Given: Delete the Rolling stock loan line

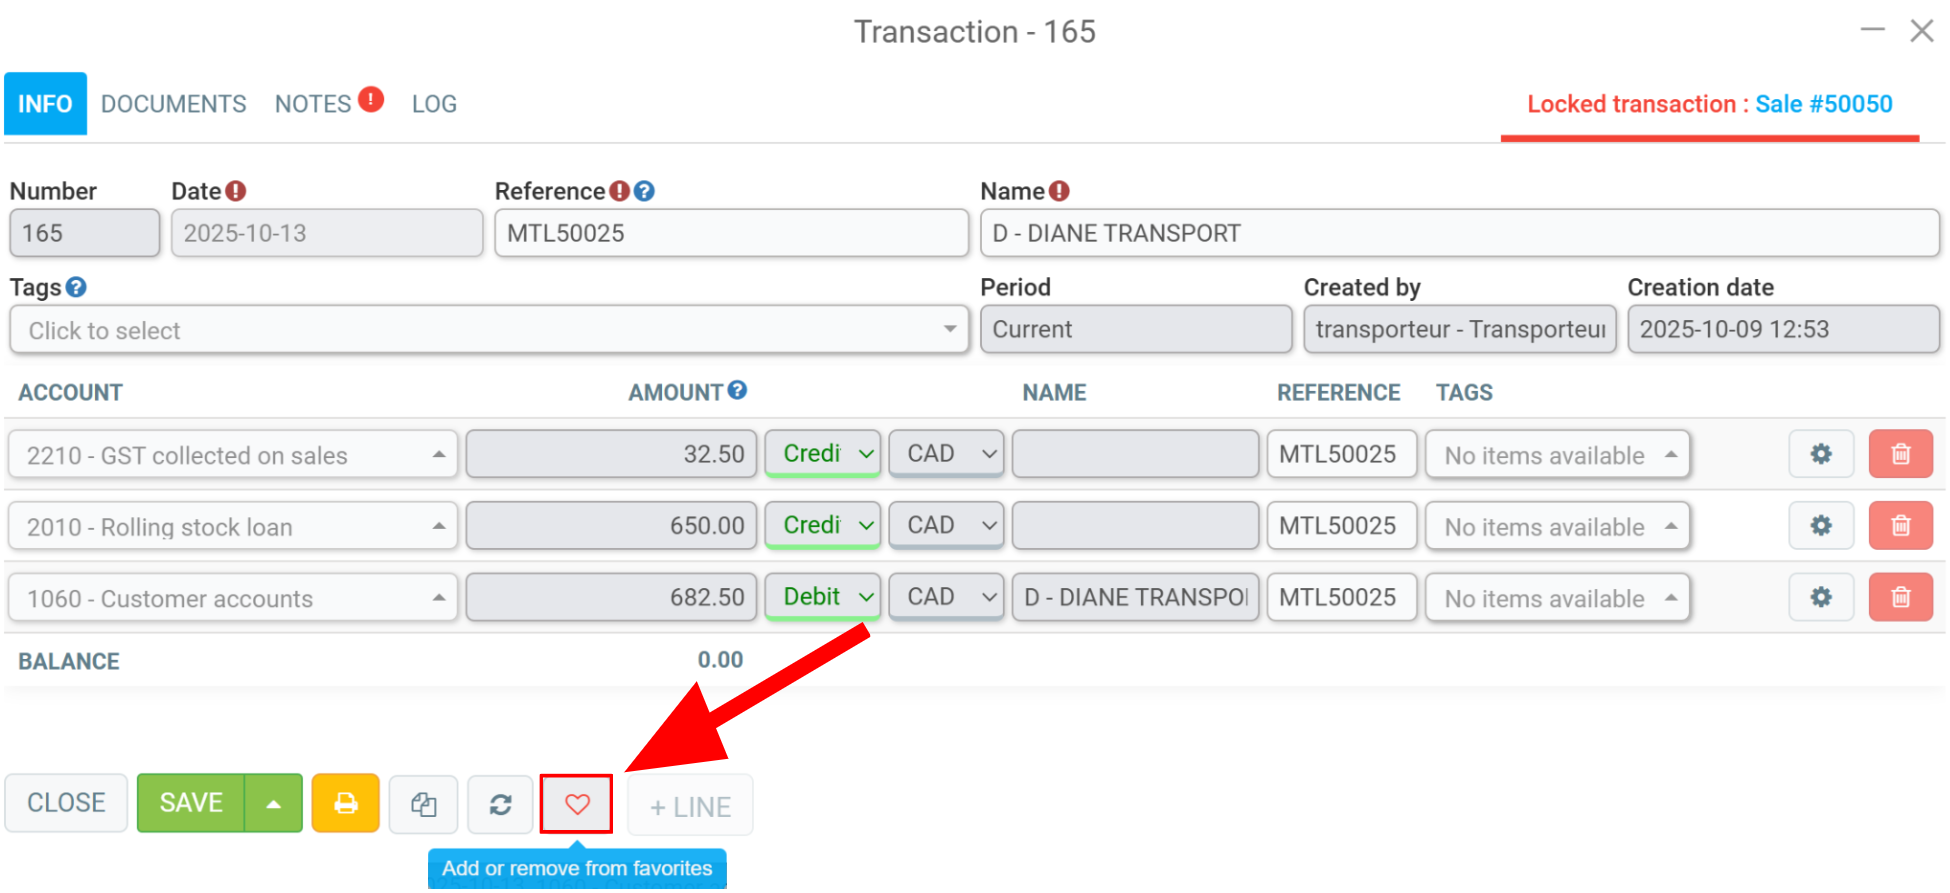Looking at the screenshot, I should tap(1900, 525).
